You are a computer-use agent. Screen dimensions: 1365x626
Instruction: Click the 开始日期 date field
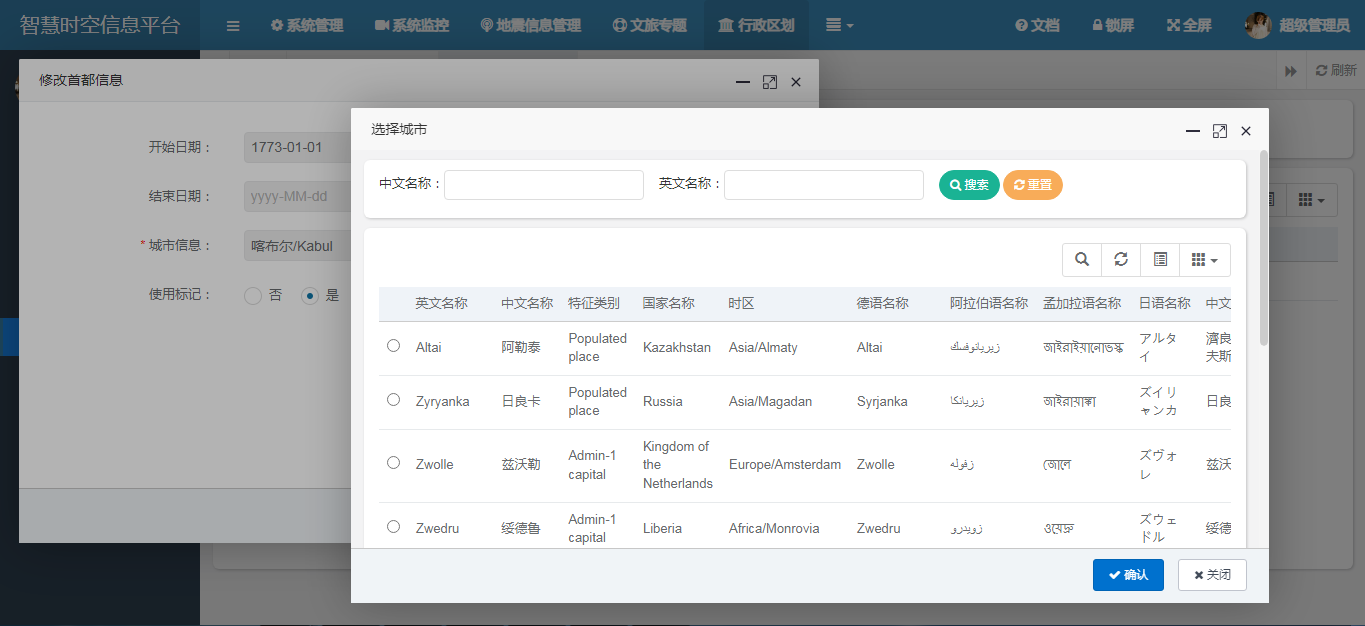[297, 147]
